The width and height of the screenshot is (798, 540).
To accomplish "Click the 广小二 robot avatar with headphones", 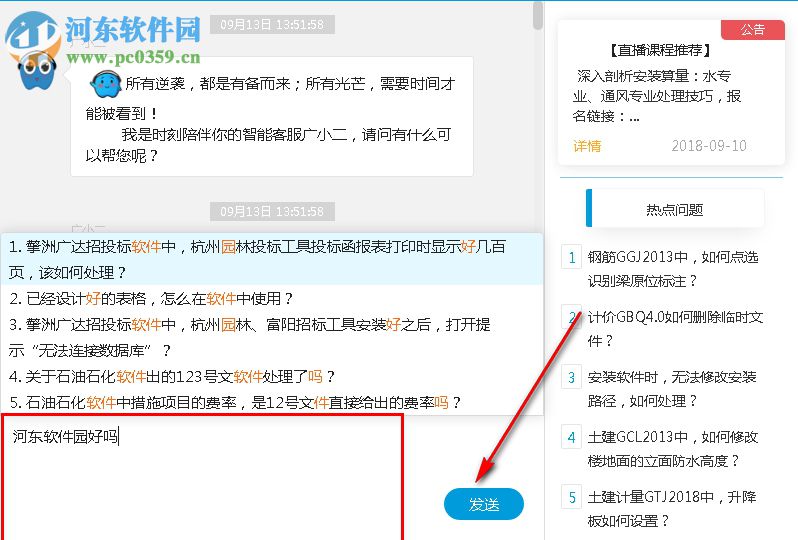I will pos(38,69).
